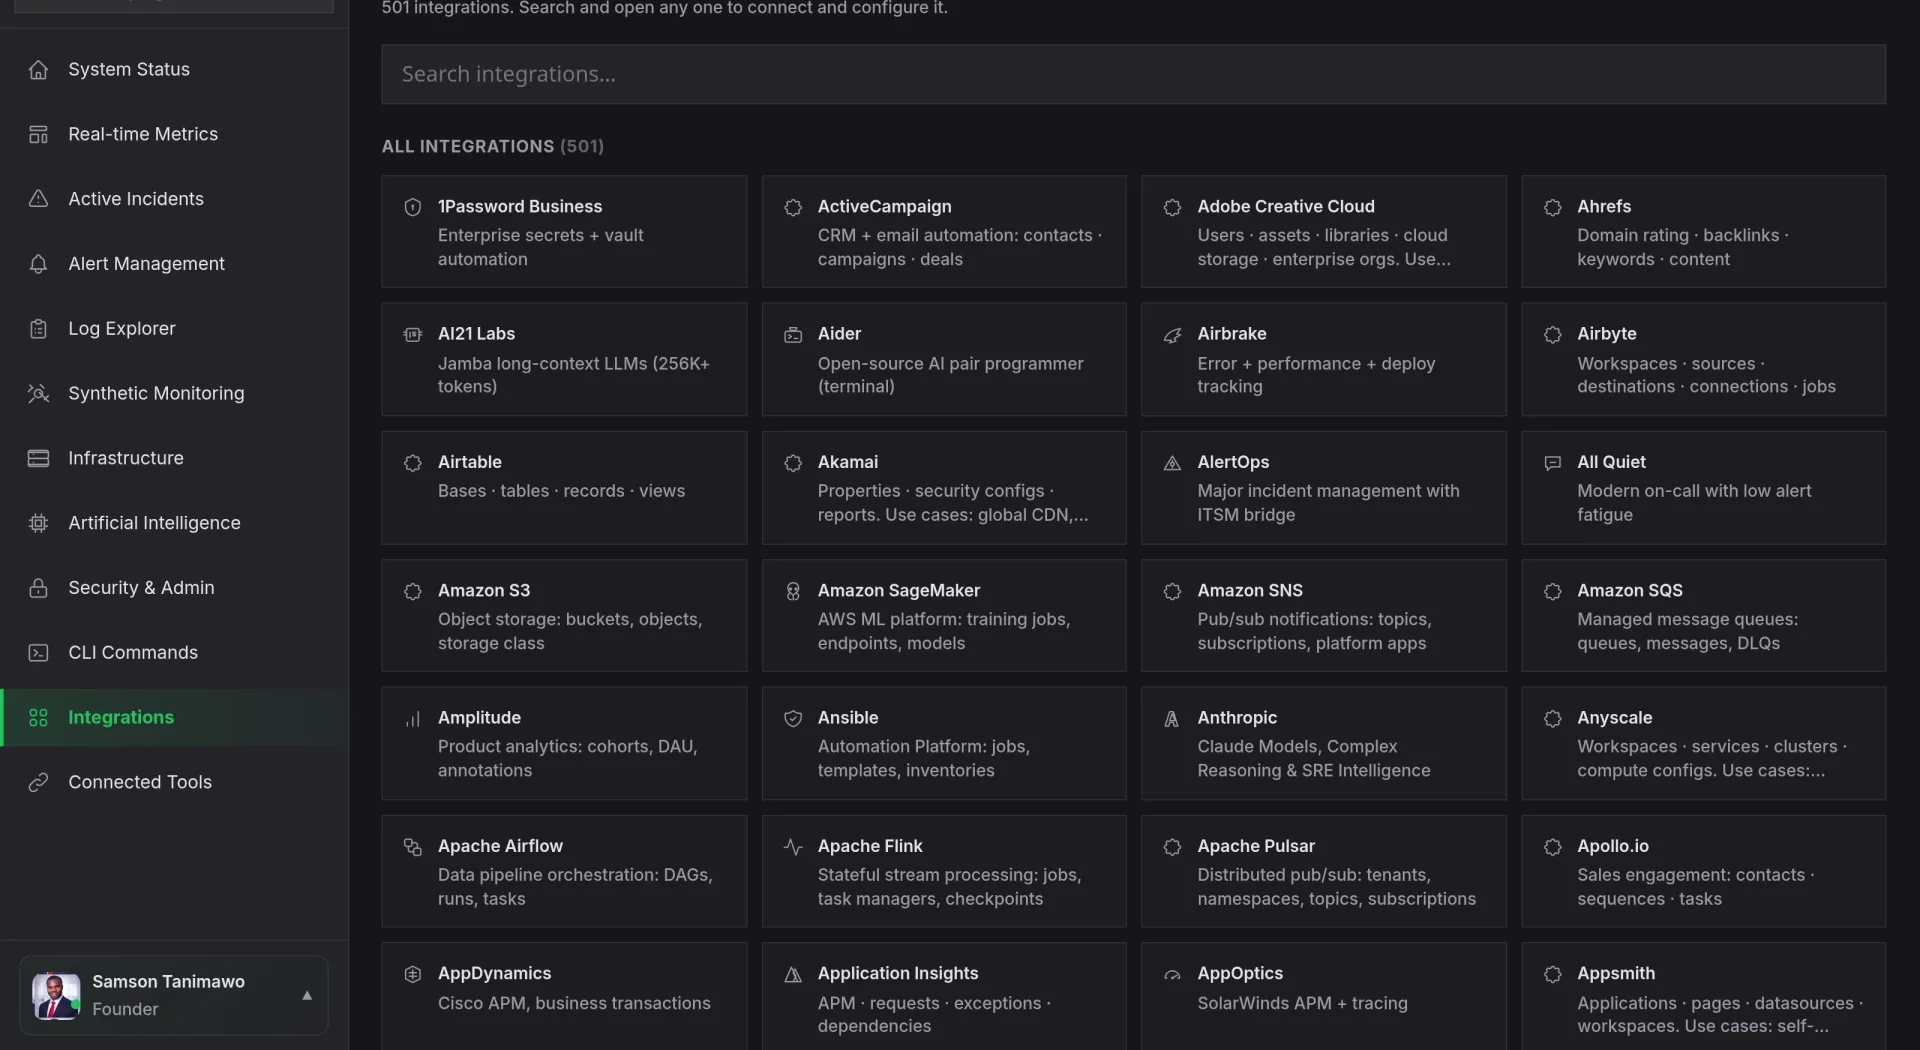Click the Amplitude bar chart icon
This screenshot has height=1050, width=1920.
(412, 718)
